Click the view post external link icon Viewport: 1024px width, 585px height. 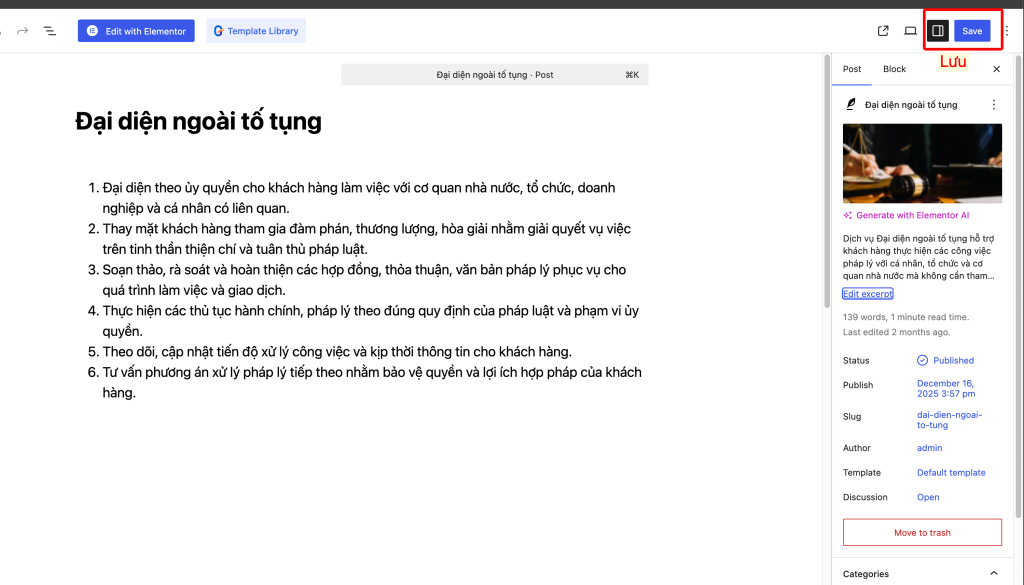pos(883,31)
